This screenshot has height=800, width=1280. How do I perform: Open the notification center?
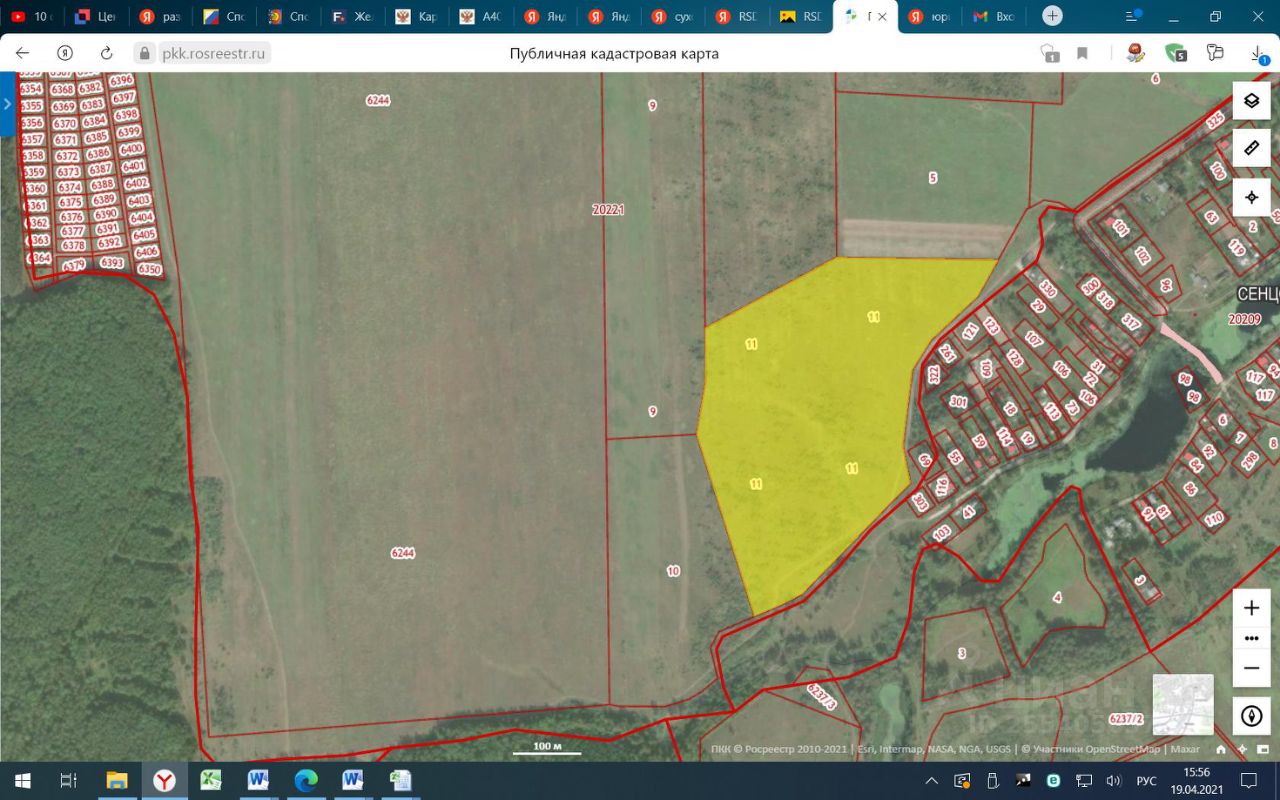[1250, 780]
